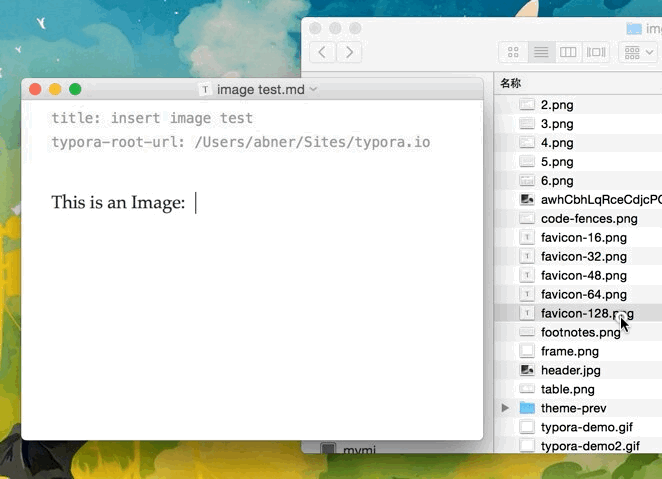662x479 pixels.
Task: Switch Finder to list view
Action: tap(541, 52)
